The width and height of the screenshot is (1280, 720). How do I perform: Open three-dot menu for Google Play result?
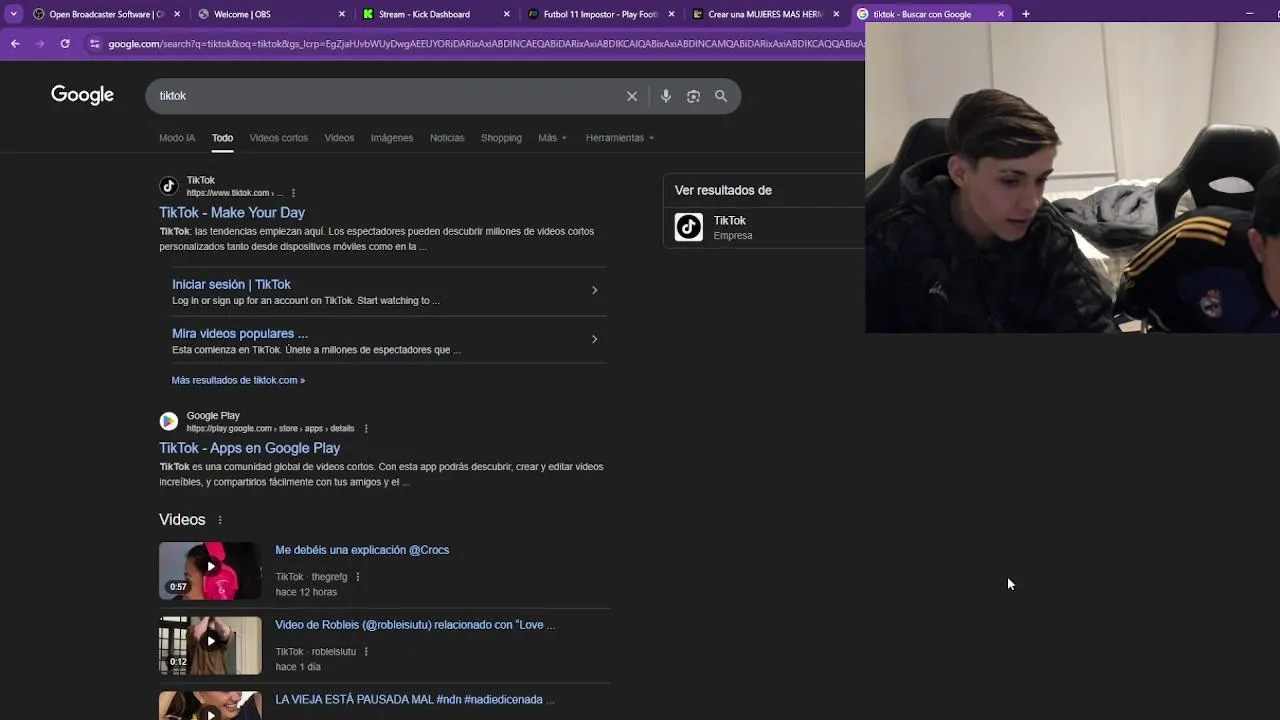[366, 429]
